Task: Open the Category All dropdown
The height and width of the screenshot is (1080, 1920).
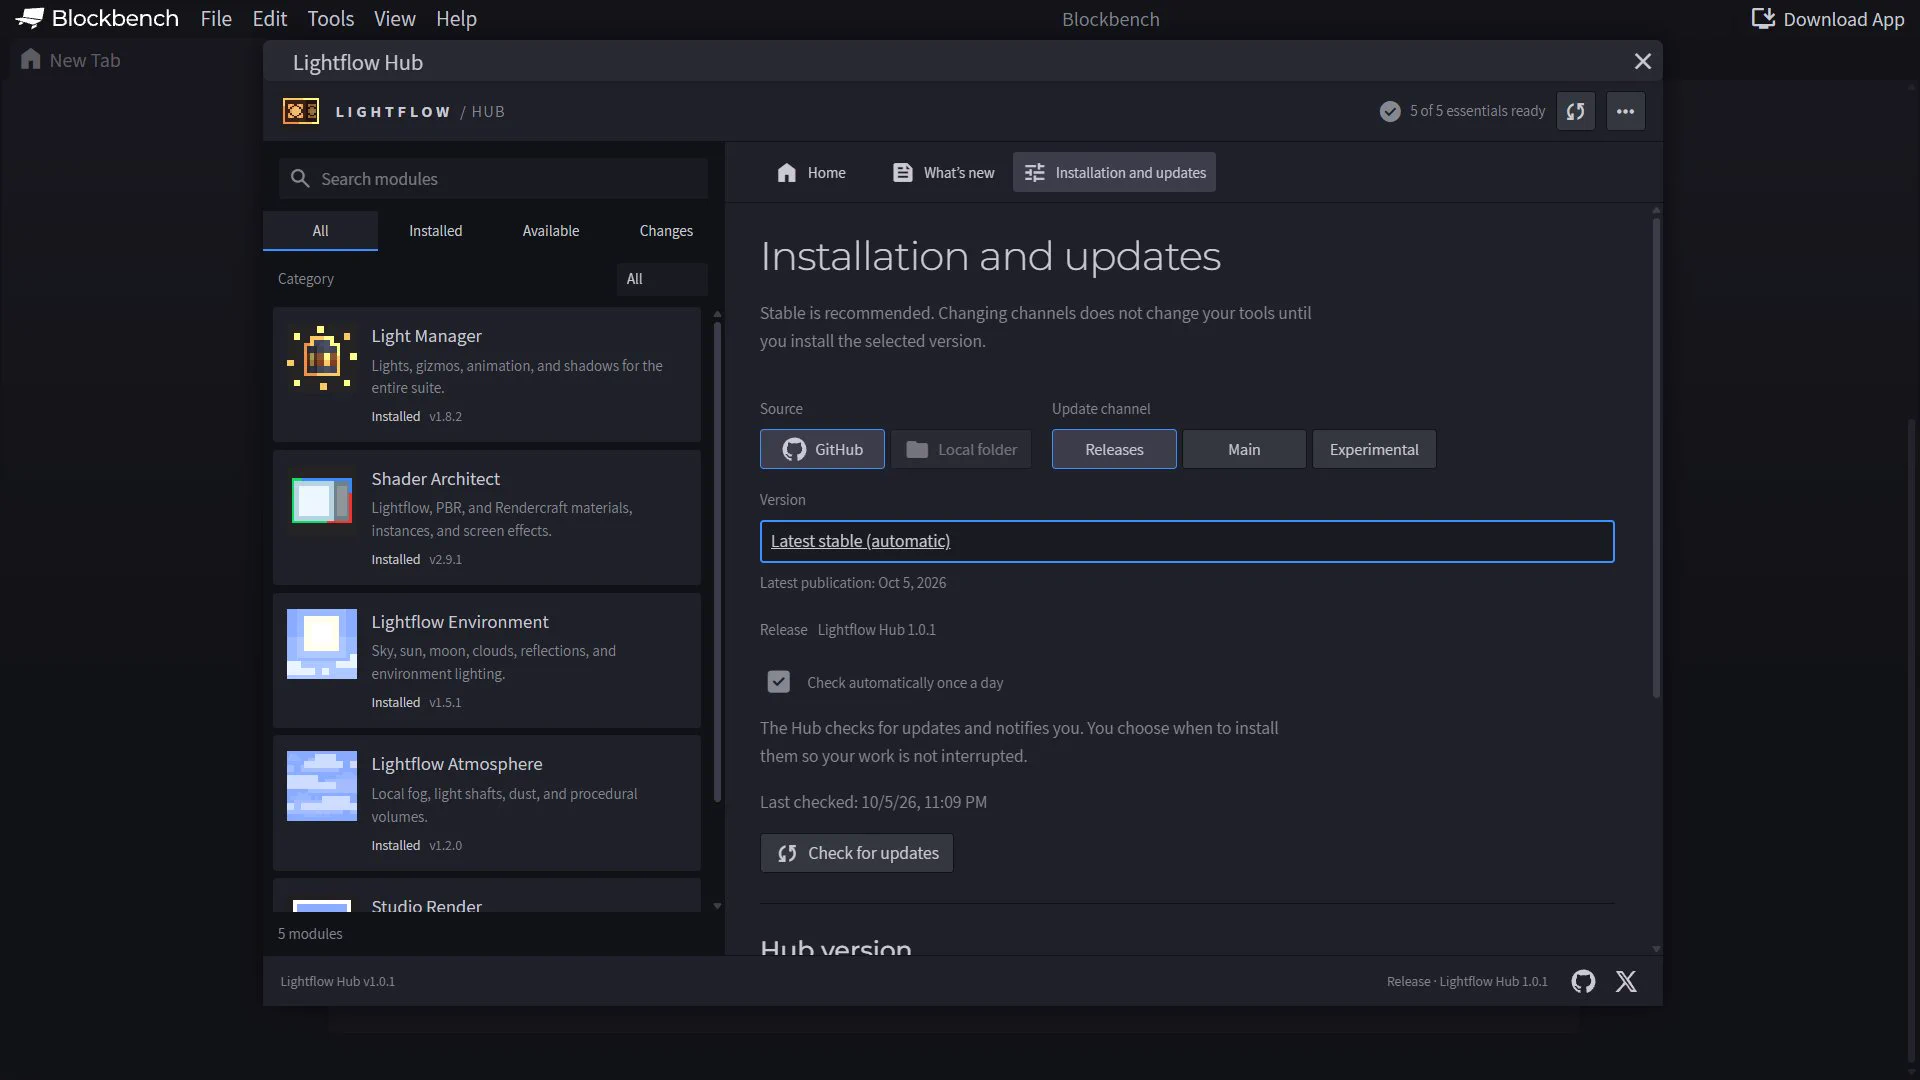Action: 662,279
